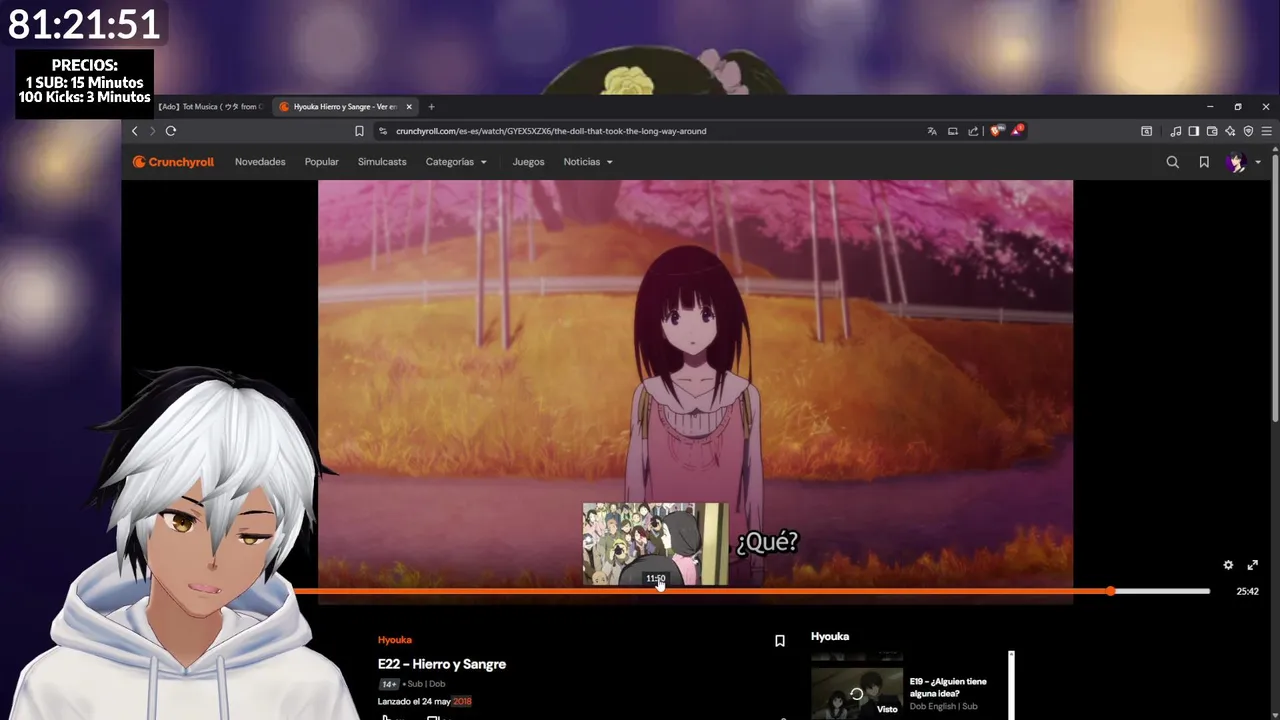Screen dimensions: 1280x720
Task: Bookmark page via address bar bookmark icon
Action: click(359, 131)
